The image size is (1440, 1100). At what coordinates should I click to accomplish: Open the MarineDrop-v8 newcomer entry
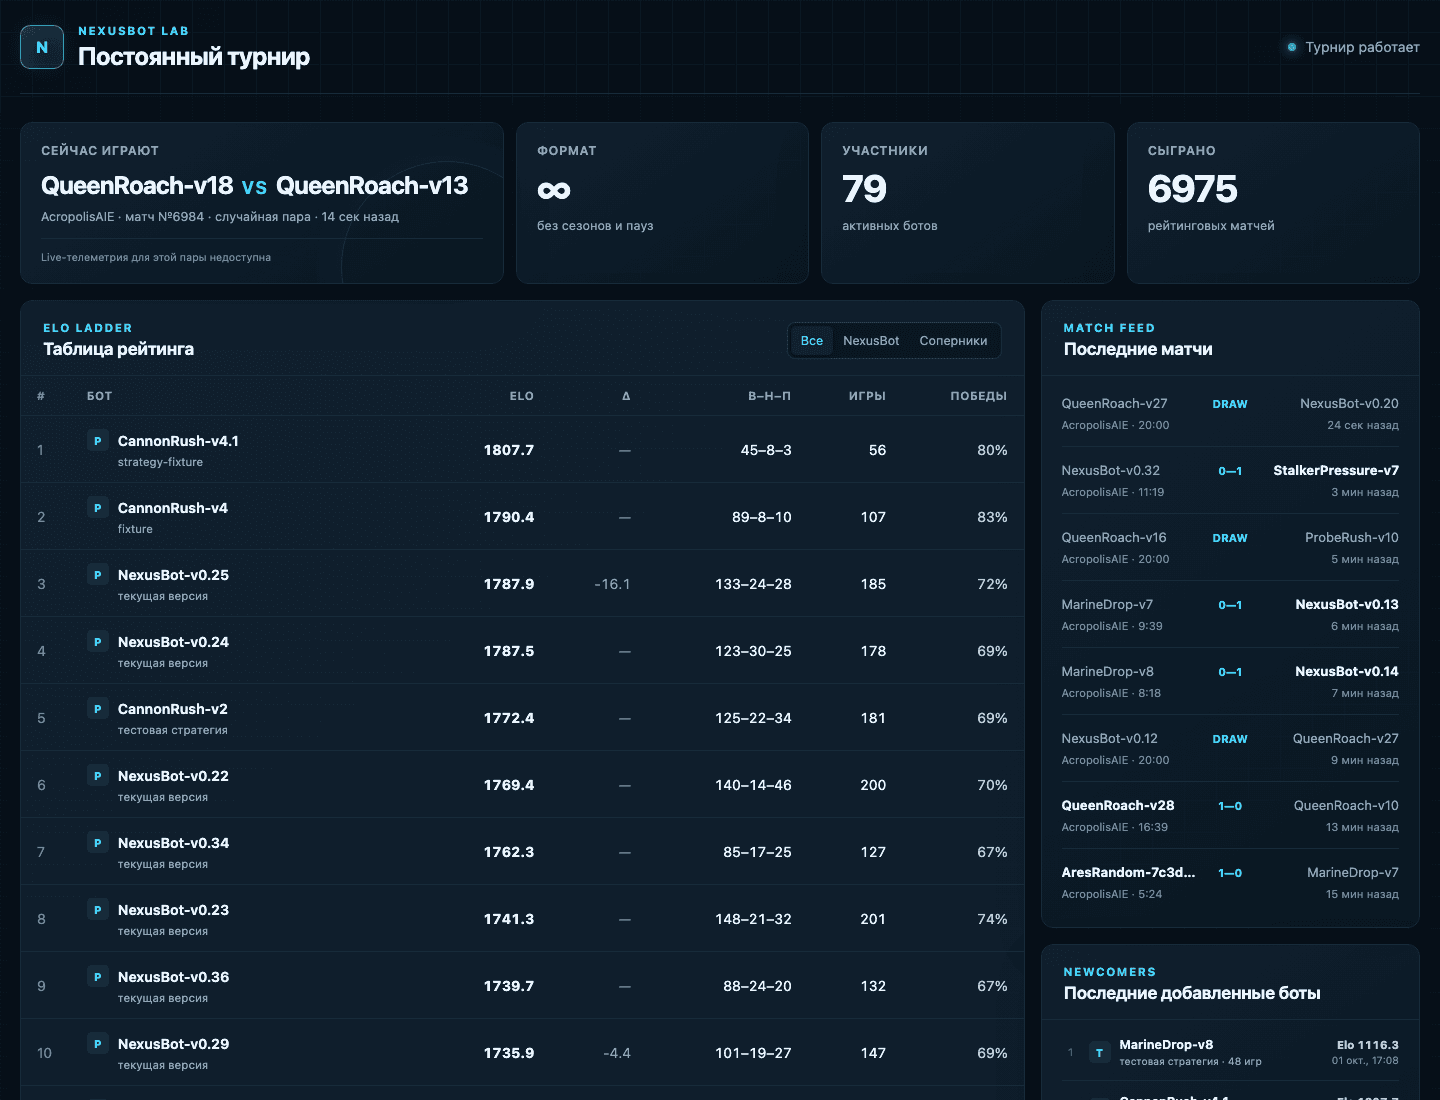click(x=1230, y=1052)
